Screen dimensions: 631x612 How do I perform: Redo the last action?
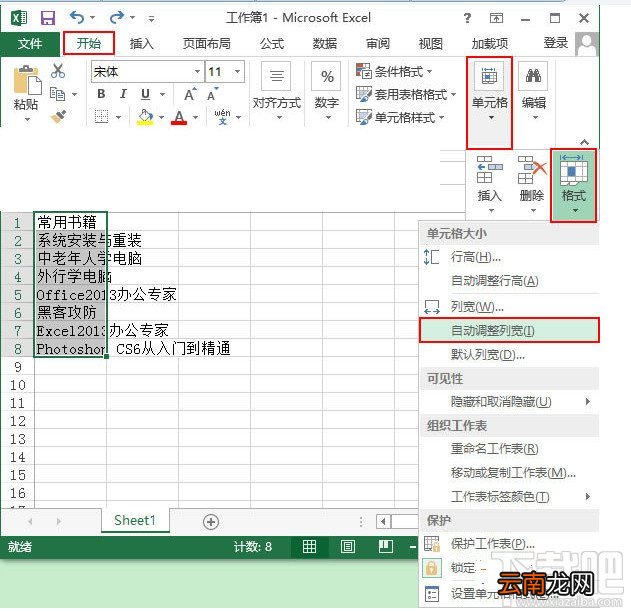(x=117, y=18)
